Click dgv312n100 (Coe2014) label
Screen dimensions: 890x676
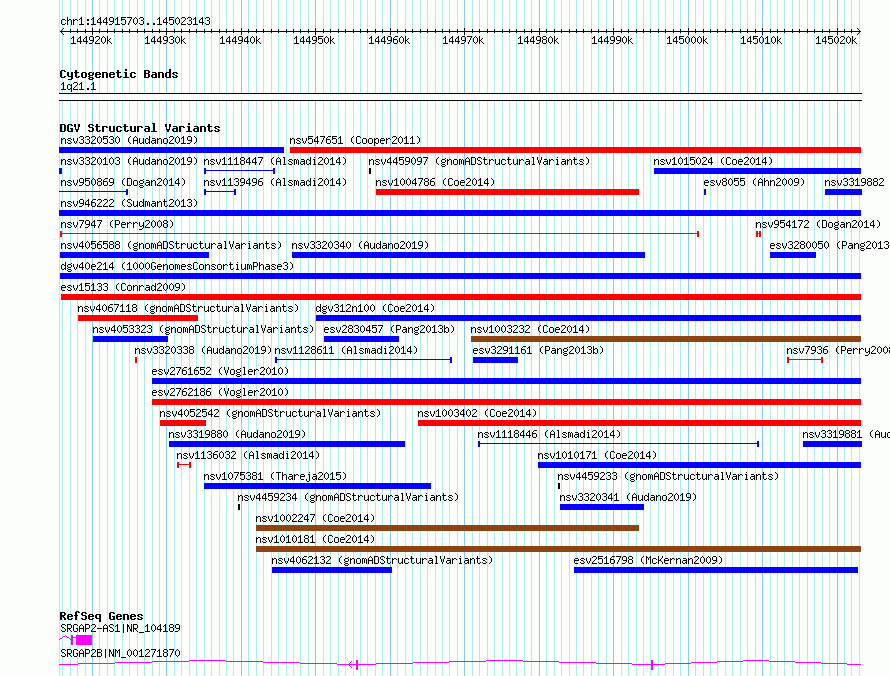[375, 308]
